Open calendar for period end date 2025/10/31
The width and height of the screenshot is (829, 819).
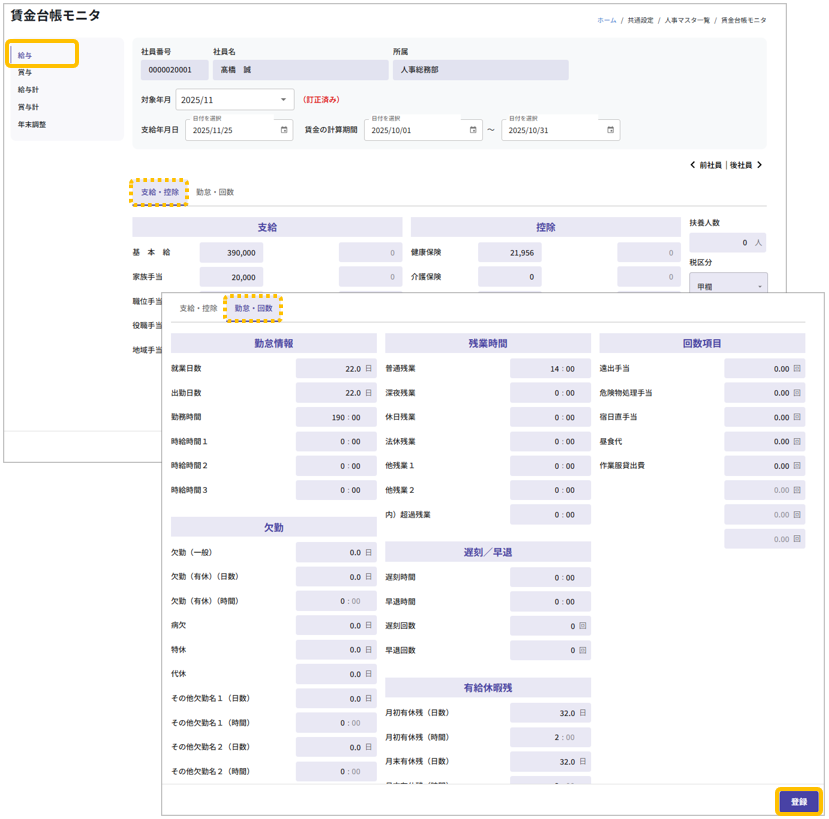(x=610, y=130)
